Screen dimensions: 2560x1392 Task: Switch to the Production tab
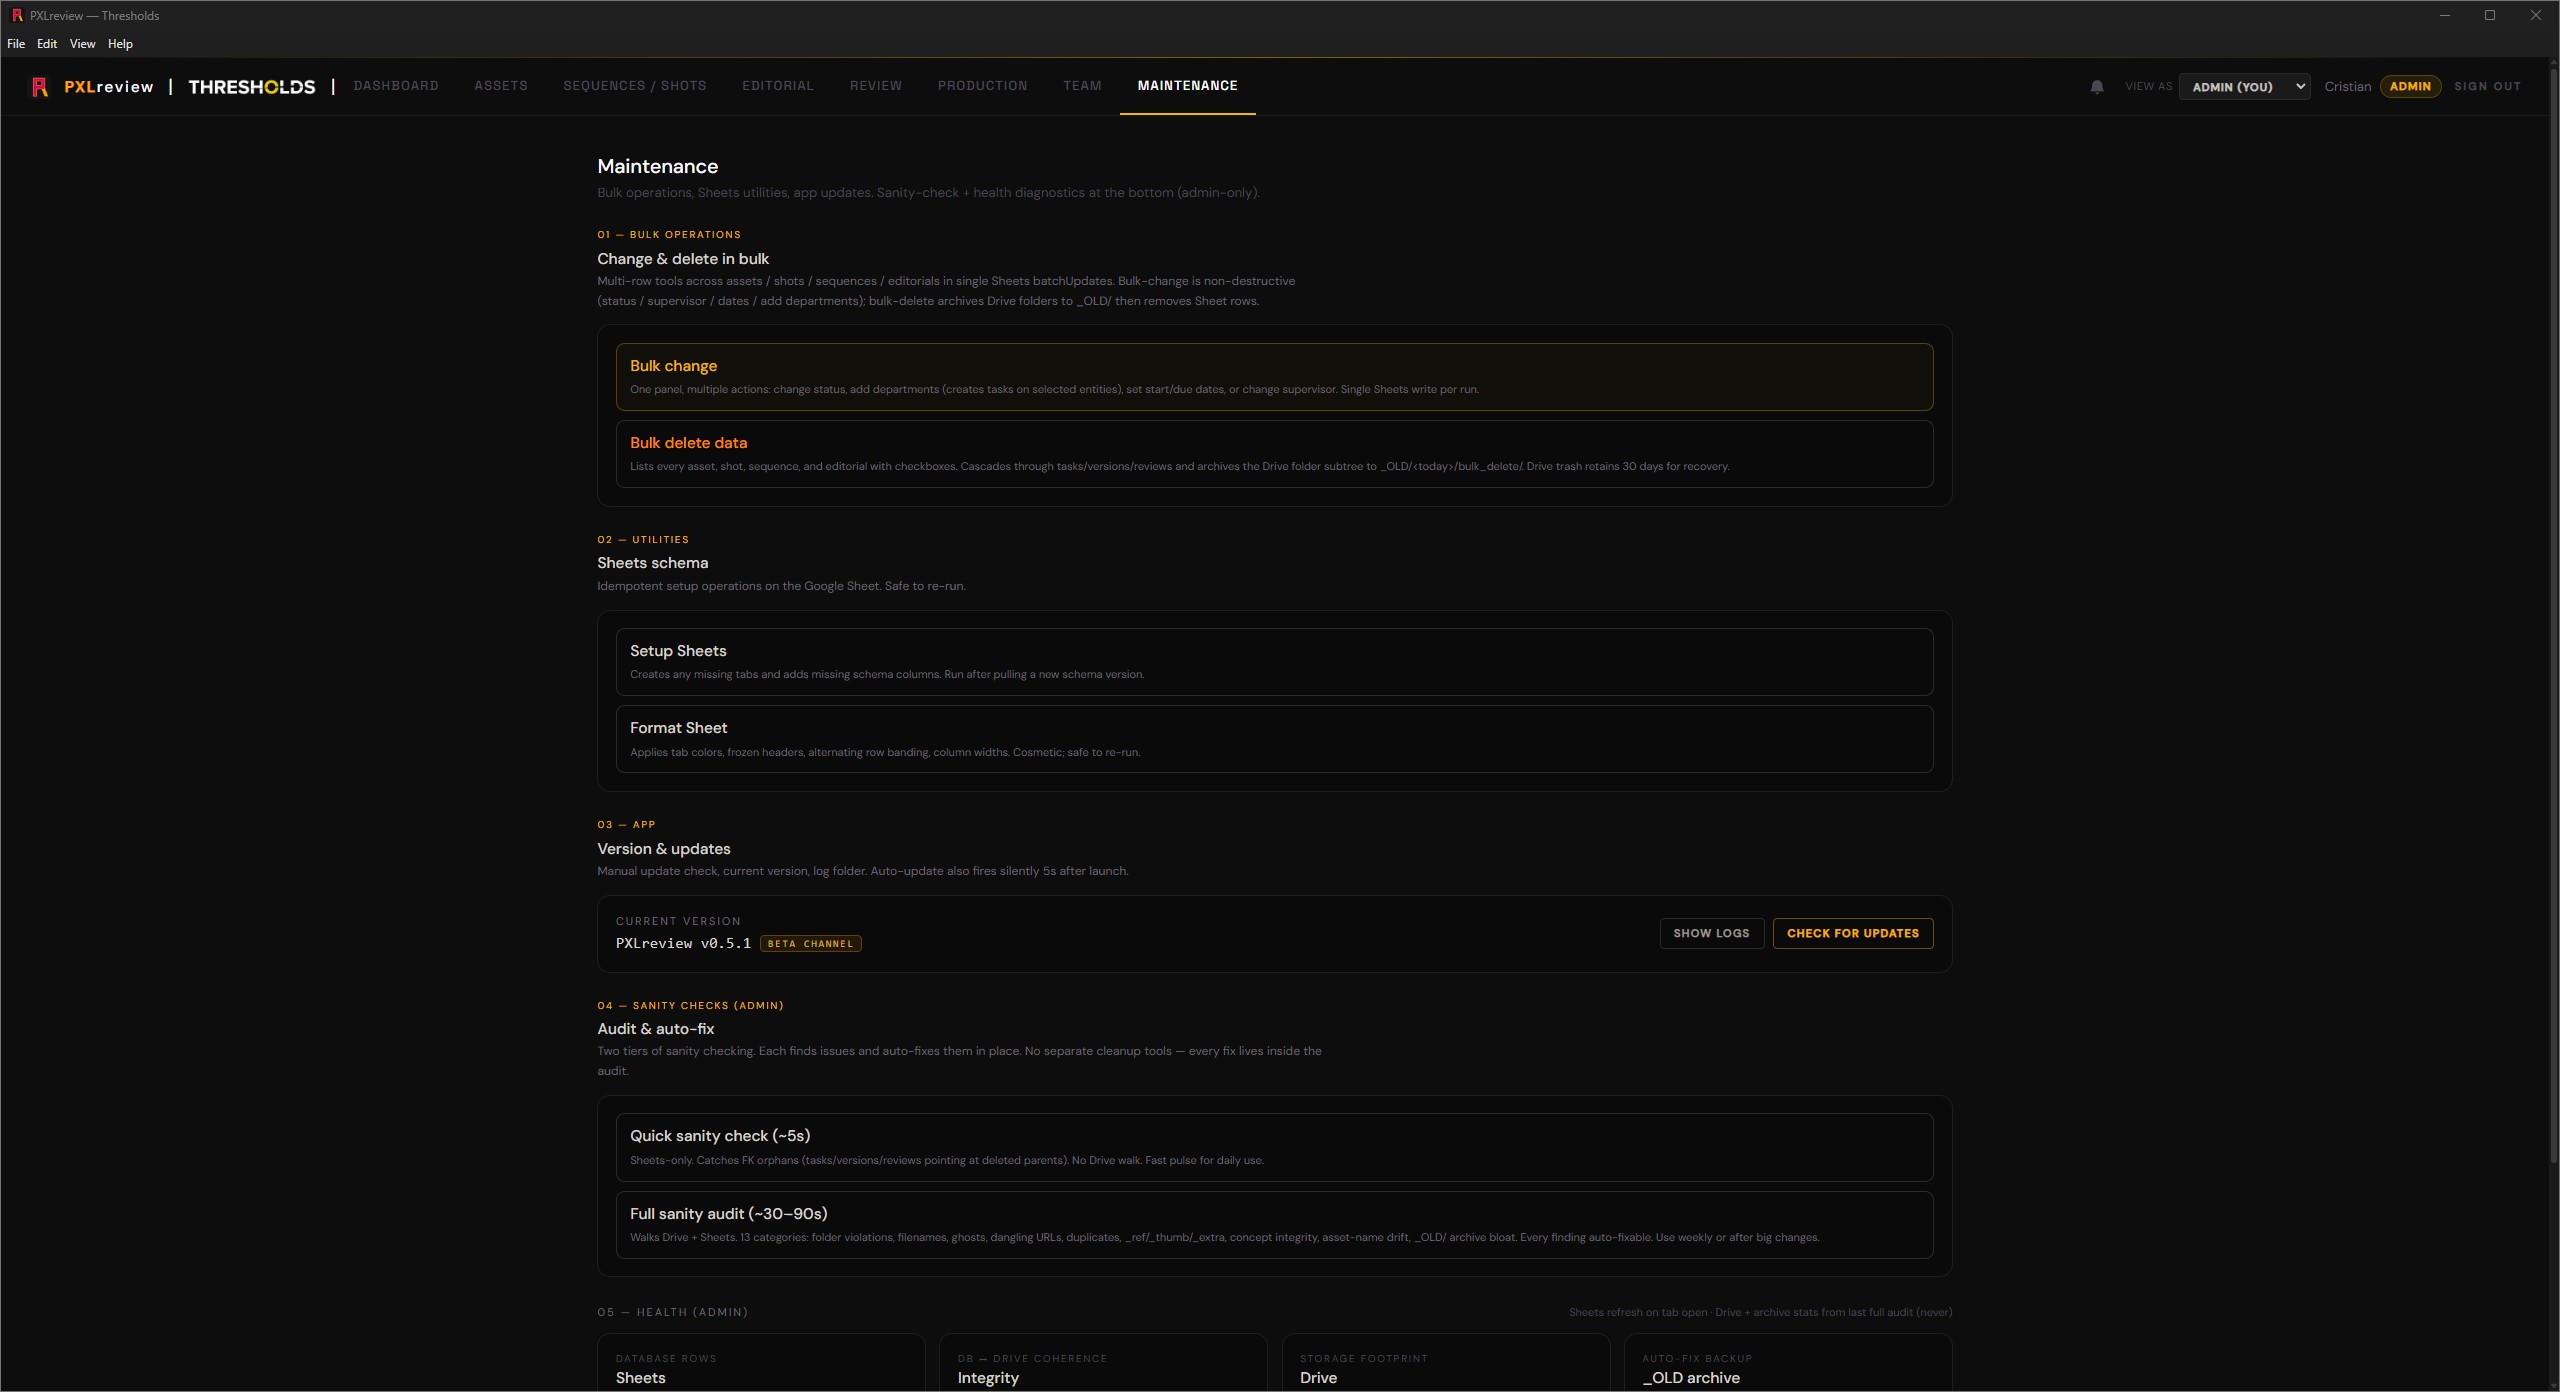click(983, 86)
